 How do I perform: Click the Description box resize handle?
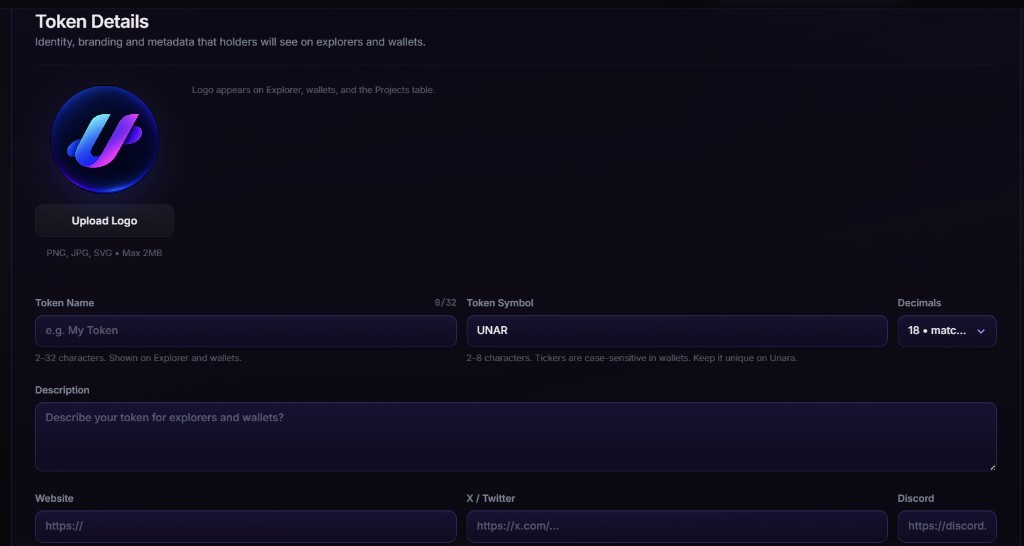click(x=992, y=467)
